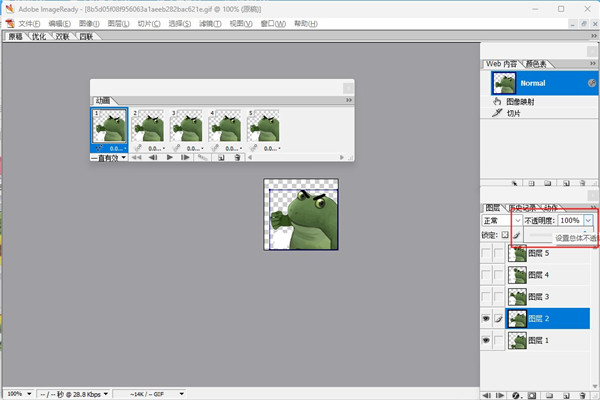Viewport: 600px width, 400px height.
Task: Duplicate the current animation frame
Action: pos(220,157)
